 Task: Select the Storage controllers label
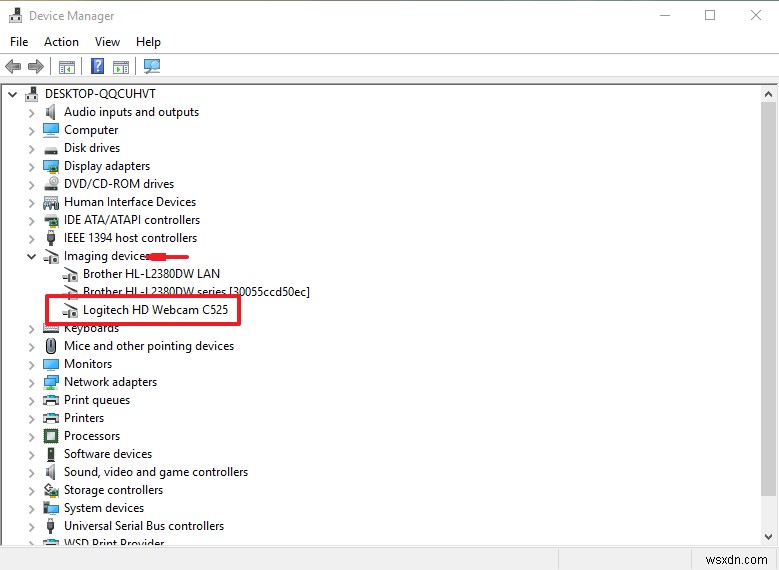point(113,490)
